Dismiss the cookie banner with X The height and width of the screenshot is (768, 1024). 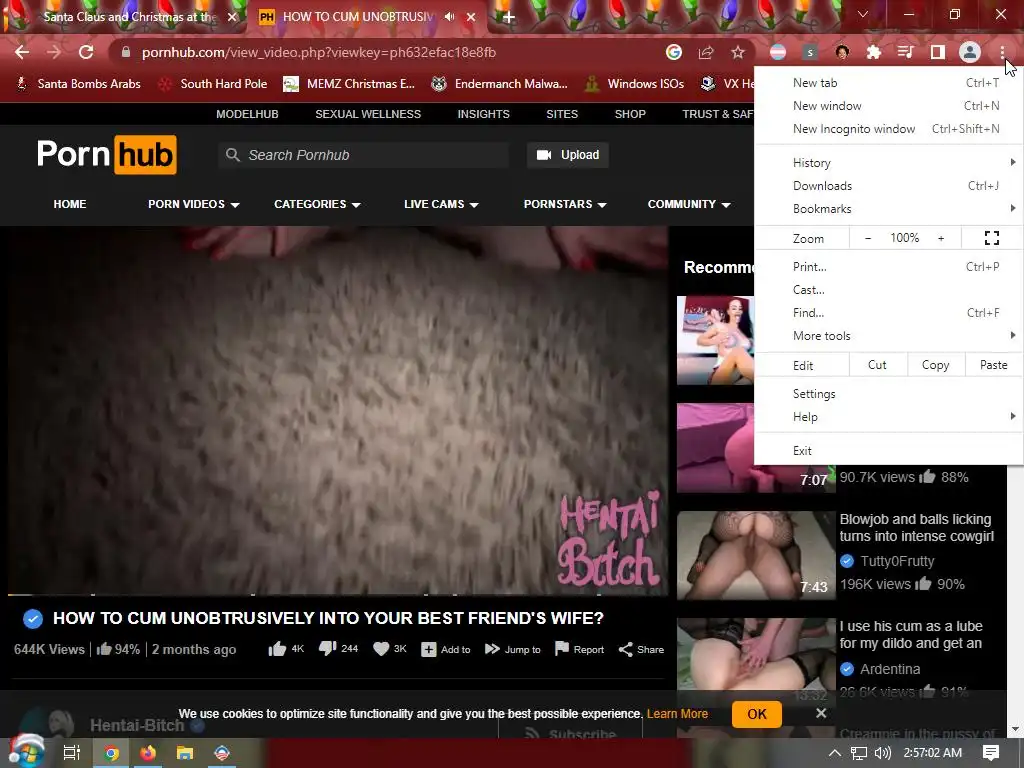click(821, 713)
